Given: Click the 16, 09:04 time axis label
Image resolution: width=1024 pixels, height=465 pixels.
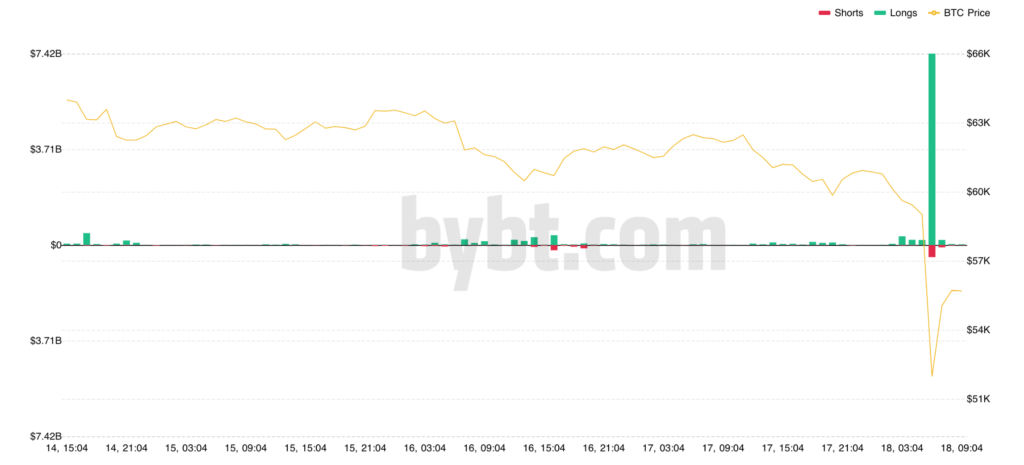Looking at the screenshot, I should pos(484,448).
